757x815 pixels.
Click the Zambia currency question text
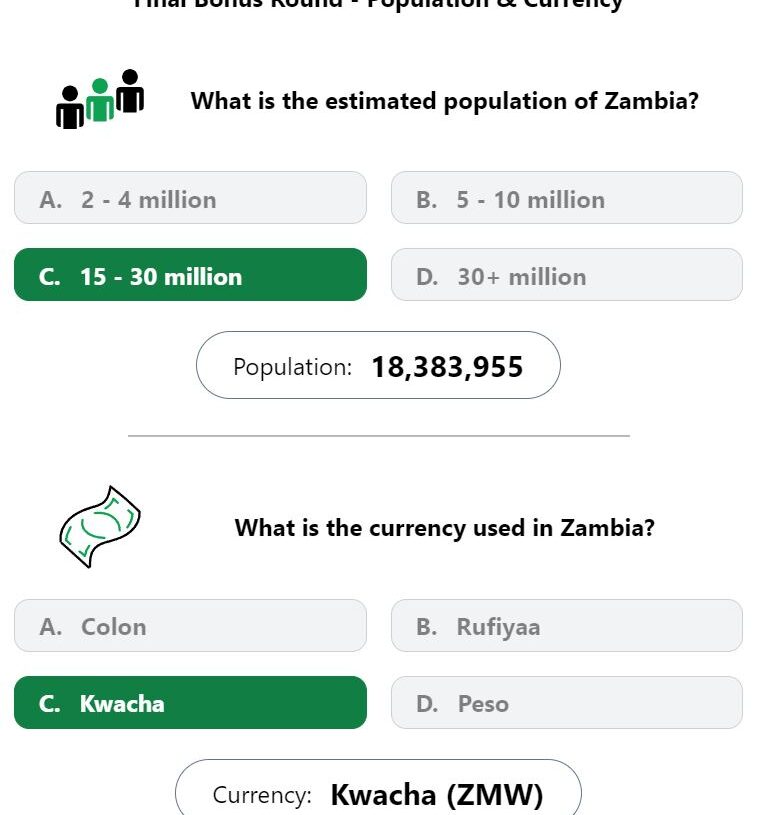coord(445,528)
